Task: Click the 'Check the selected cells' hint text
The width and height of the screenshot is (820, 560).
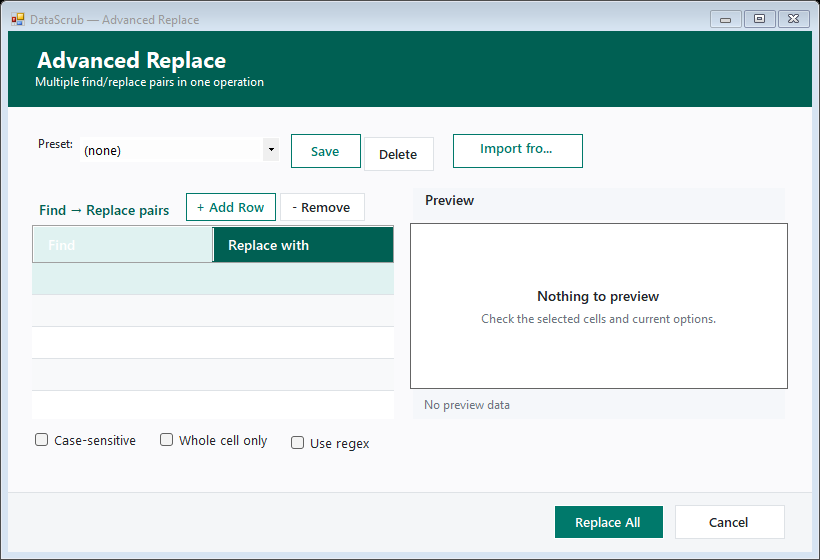Action: tap(598, 319)
